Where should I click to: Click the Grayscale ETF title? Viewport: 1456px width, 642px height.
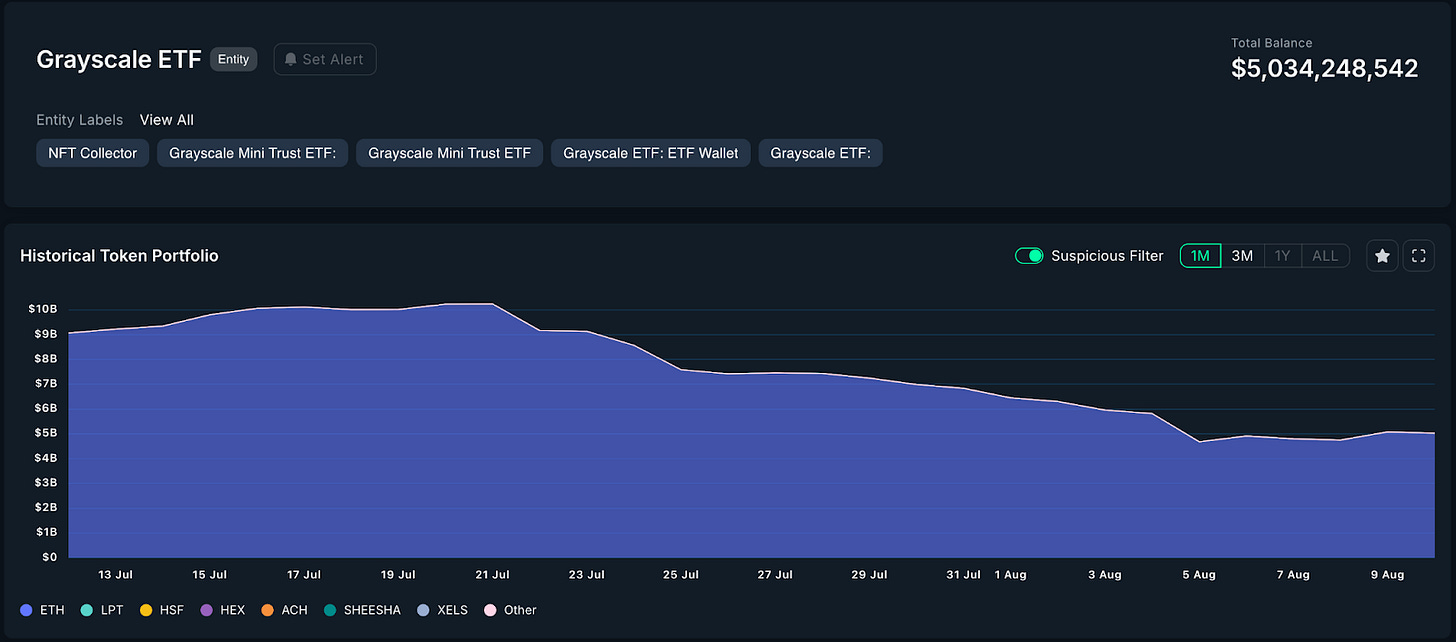[119, 59]
